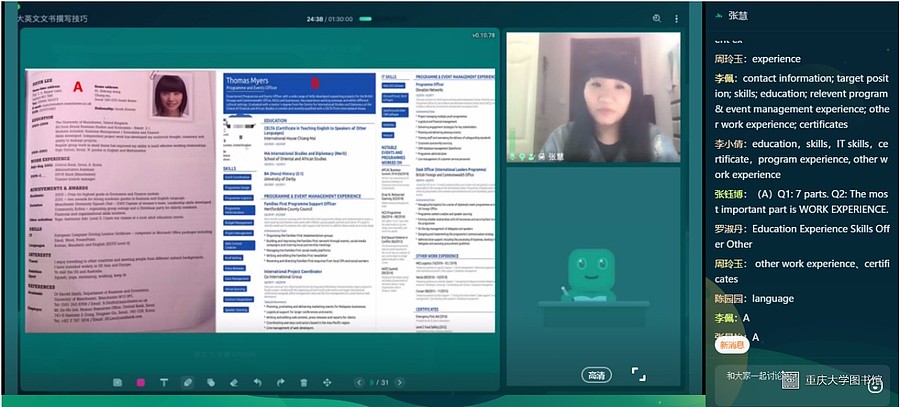The width and height of the screenshot is (900, 407).
Task: Click the 24:38 elapsed time display
Action: coord(315,19)
